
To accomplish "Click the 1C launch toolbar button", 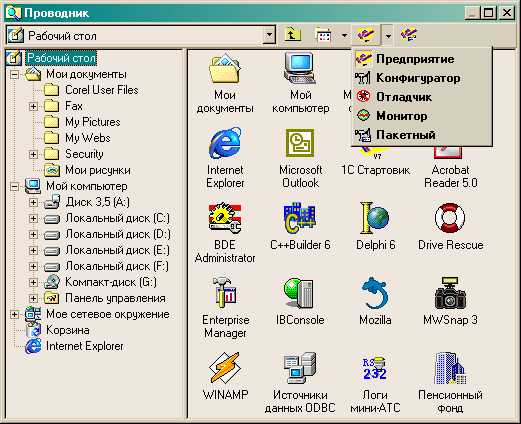I will pyautogui.click(x=366, y=35).
